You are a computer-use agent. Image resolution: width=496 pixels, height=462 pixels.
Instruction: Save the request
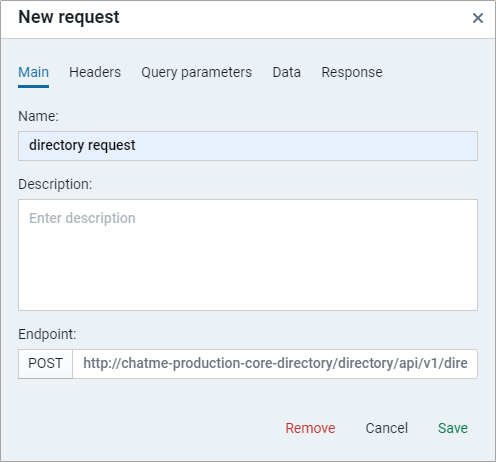point(453,428)
